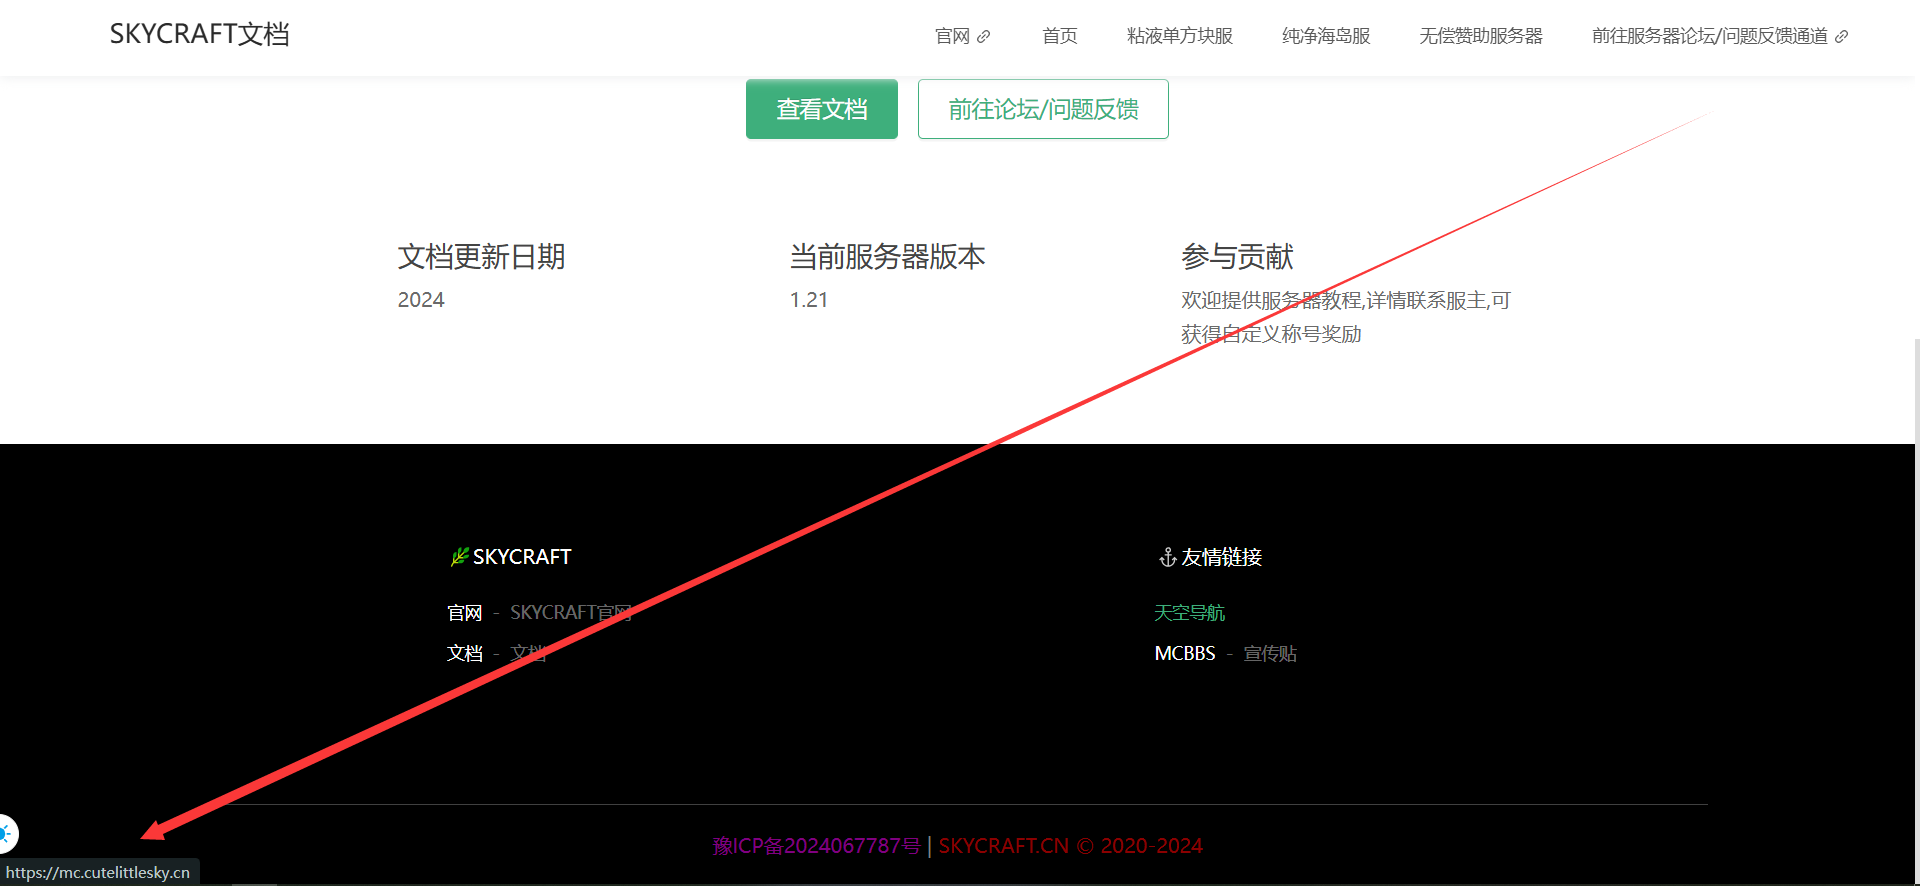Open the 纯净海岛服 nav item

(1326, 36)
